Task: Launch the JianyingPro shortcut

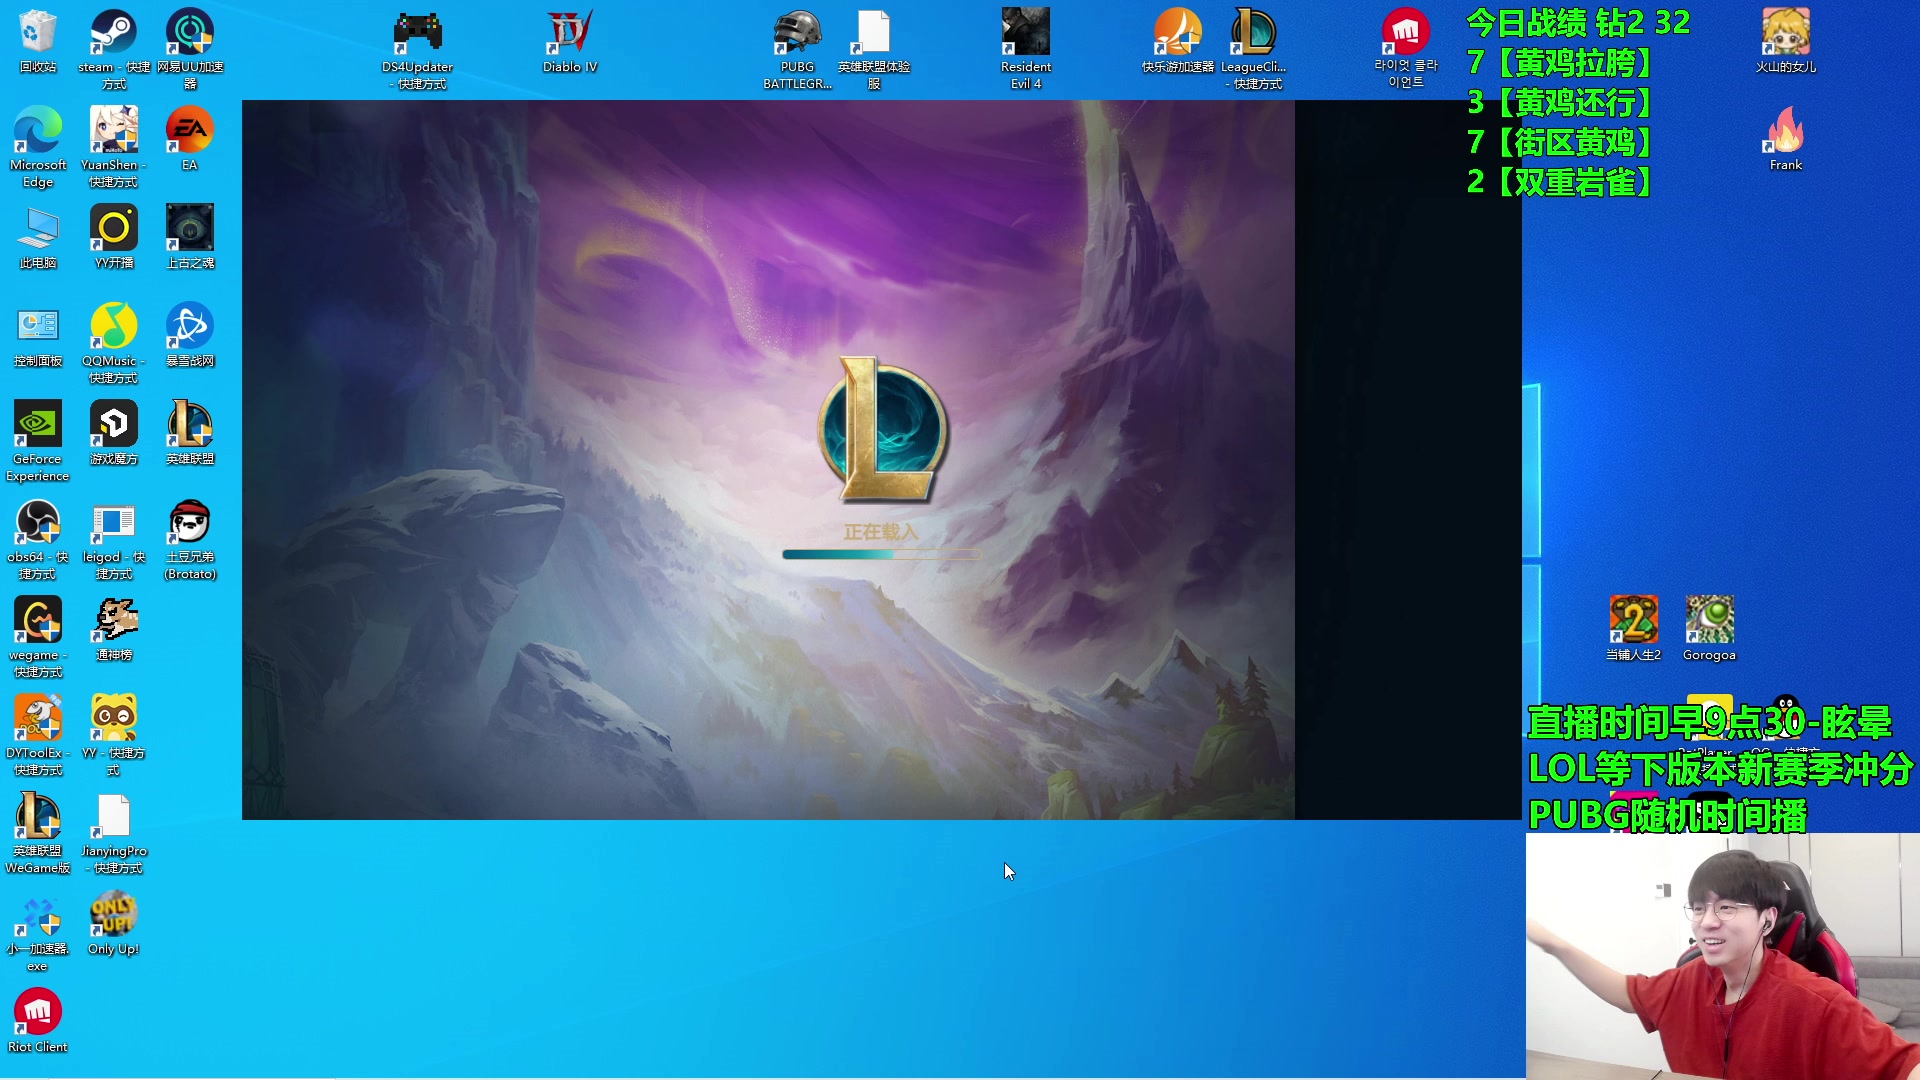Action: tap(114, 832)
